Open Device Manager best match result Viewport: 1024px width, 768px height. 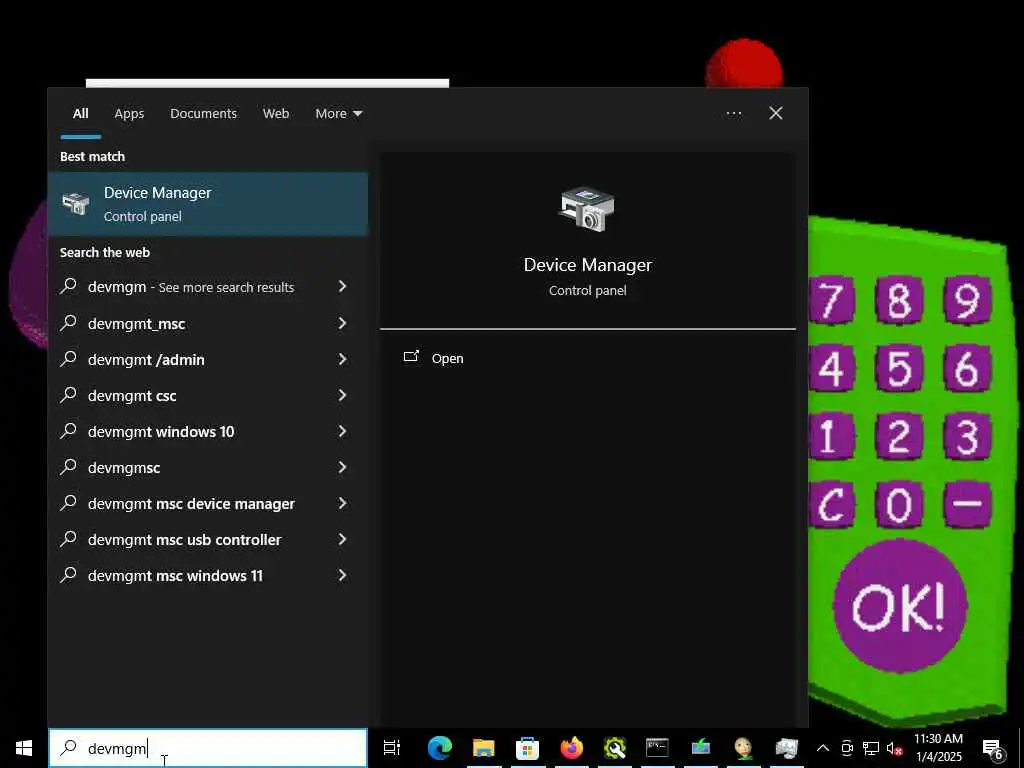pyautogui.click(x=208, y=204)
